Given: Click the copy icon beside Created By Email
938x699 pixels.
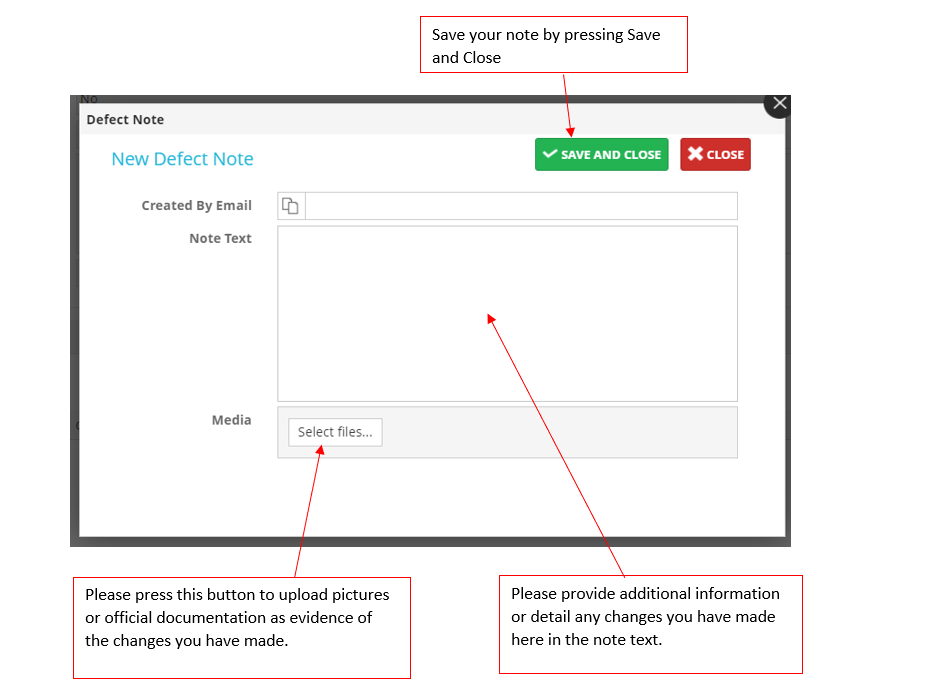Looking at the screenshot, I should [x=290, y=206].
